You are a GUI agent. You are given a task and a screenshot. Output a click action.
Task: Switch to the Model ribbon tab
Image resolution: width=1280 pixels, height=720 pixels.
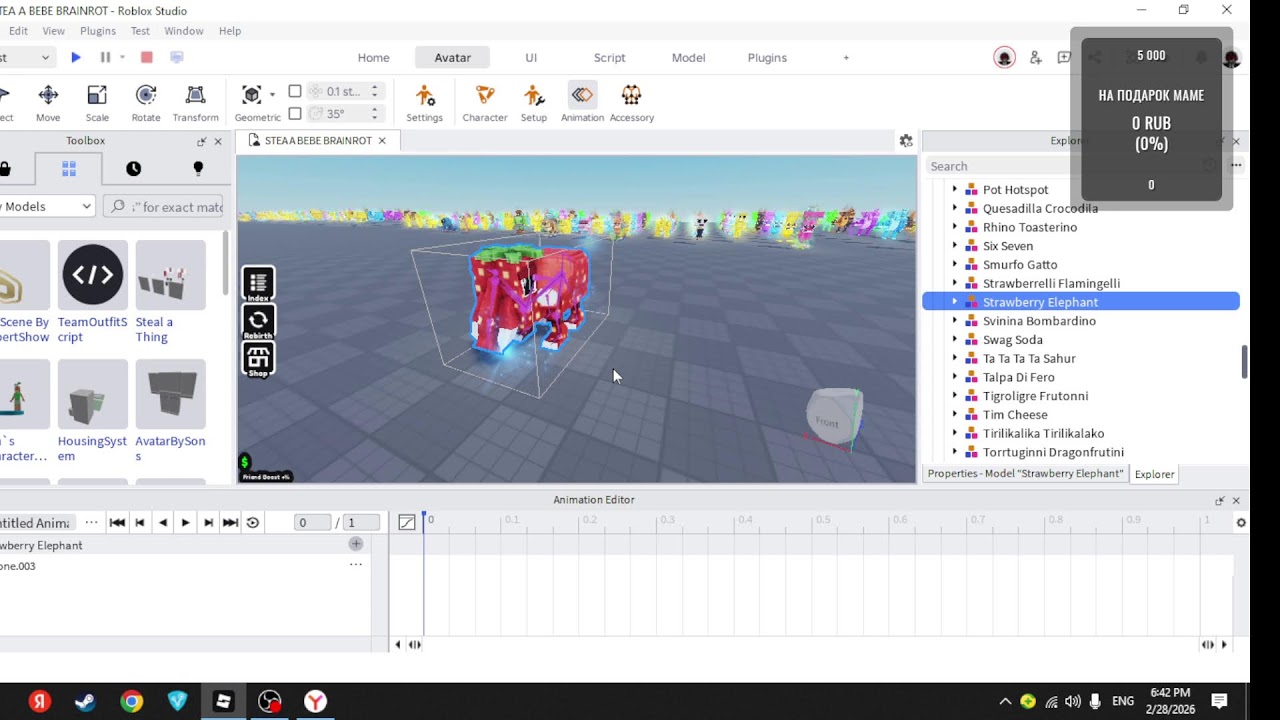(688, 58)
